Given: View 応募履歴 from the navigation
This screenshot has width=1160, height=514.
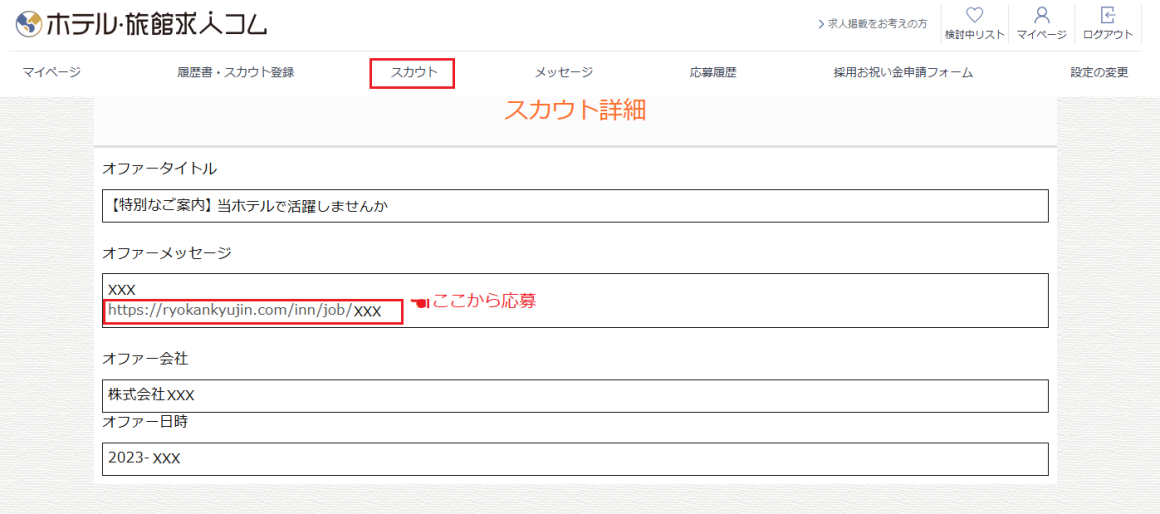Looking at the screenshot, I should click(713, 72).
